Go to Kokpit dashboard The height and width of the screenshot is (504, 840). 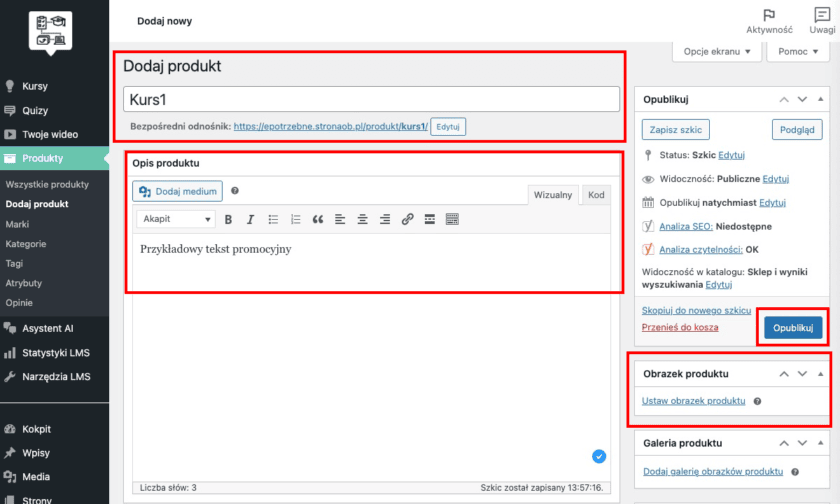(54, 429)
